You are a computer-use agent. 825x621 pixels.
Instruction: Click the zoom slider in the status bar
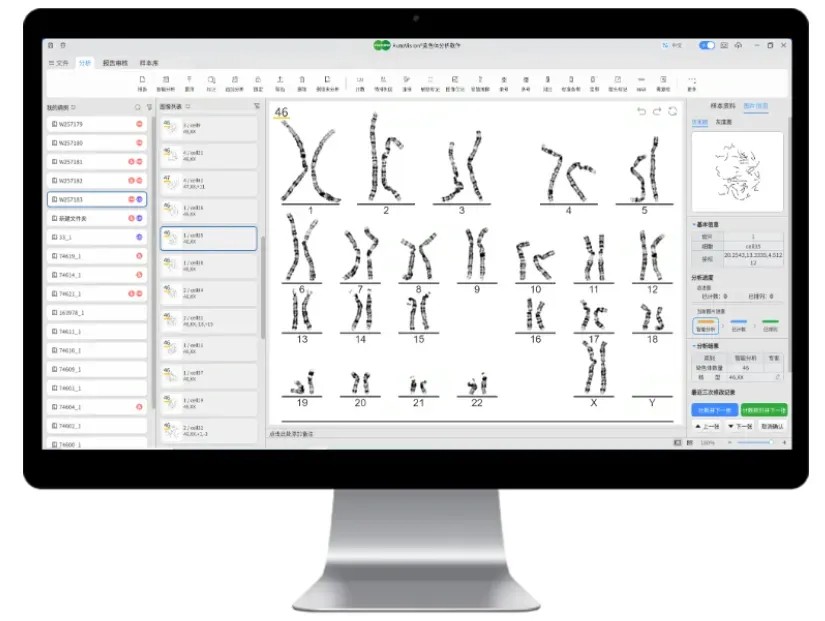755,442
